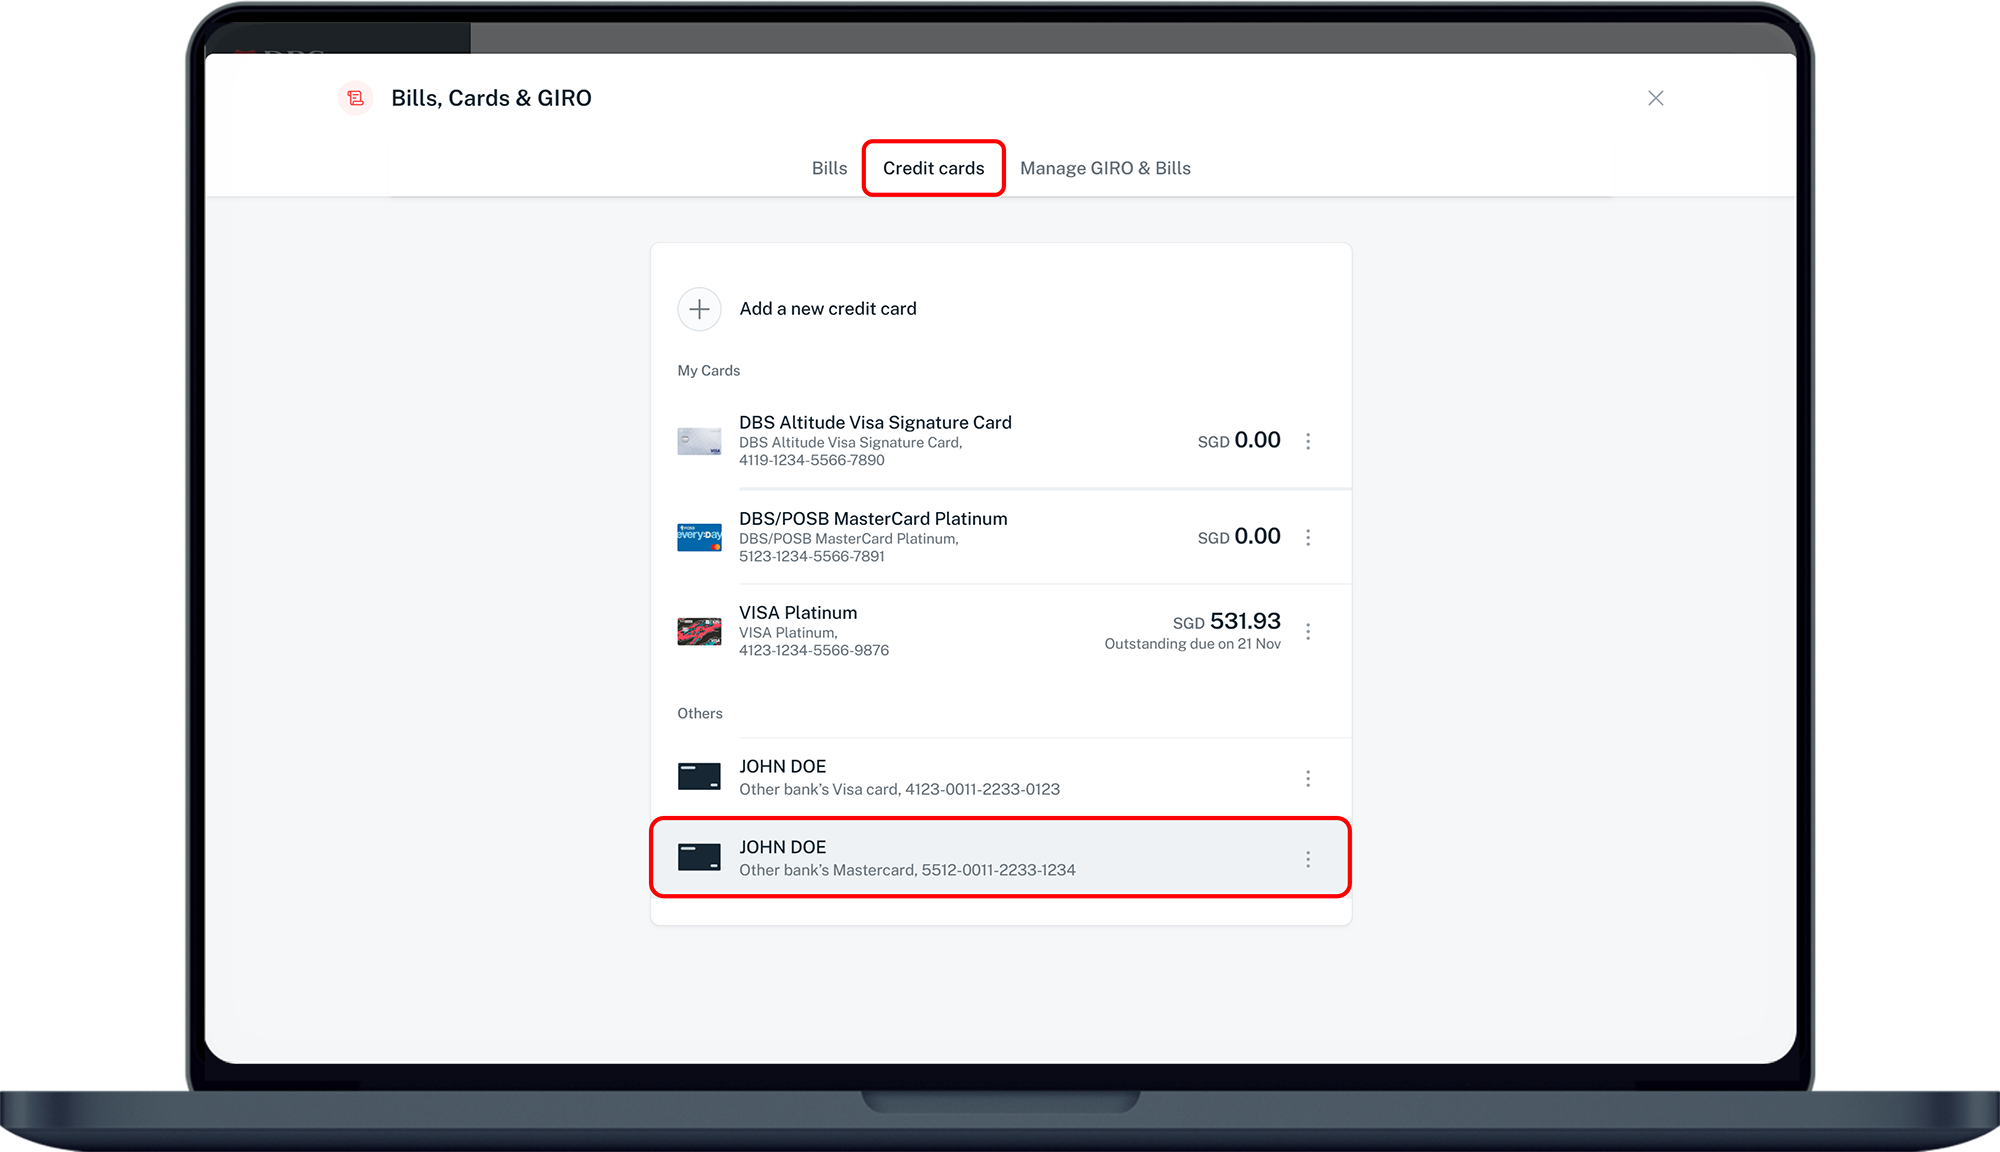2000x1152 pixels.
Task: Close the Bills, Cards & GIRO dialog
Action: pos(1656,98)
